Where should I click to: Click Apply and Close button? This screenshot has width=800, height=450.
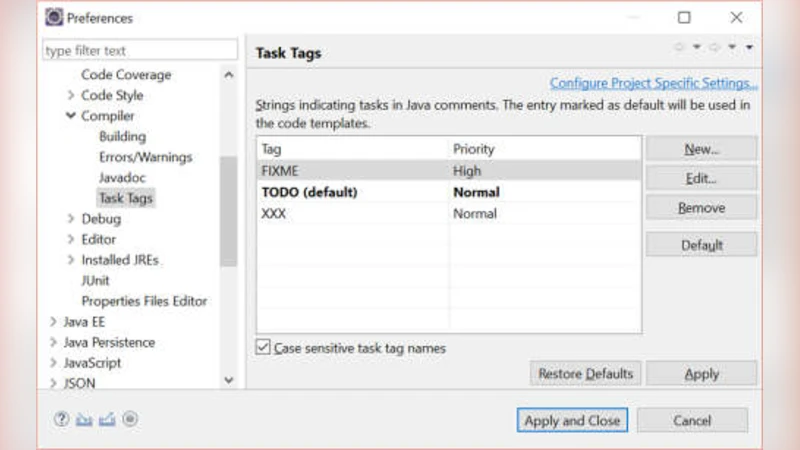[x=572, y=421]
